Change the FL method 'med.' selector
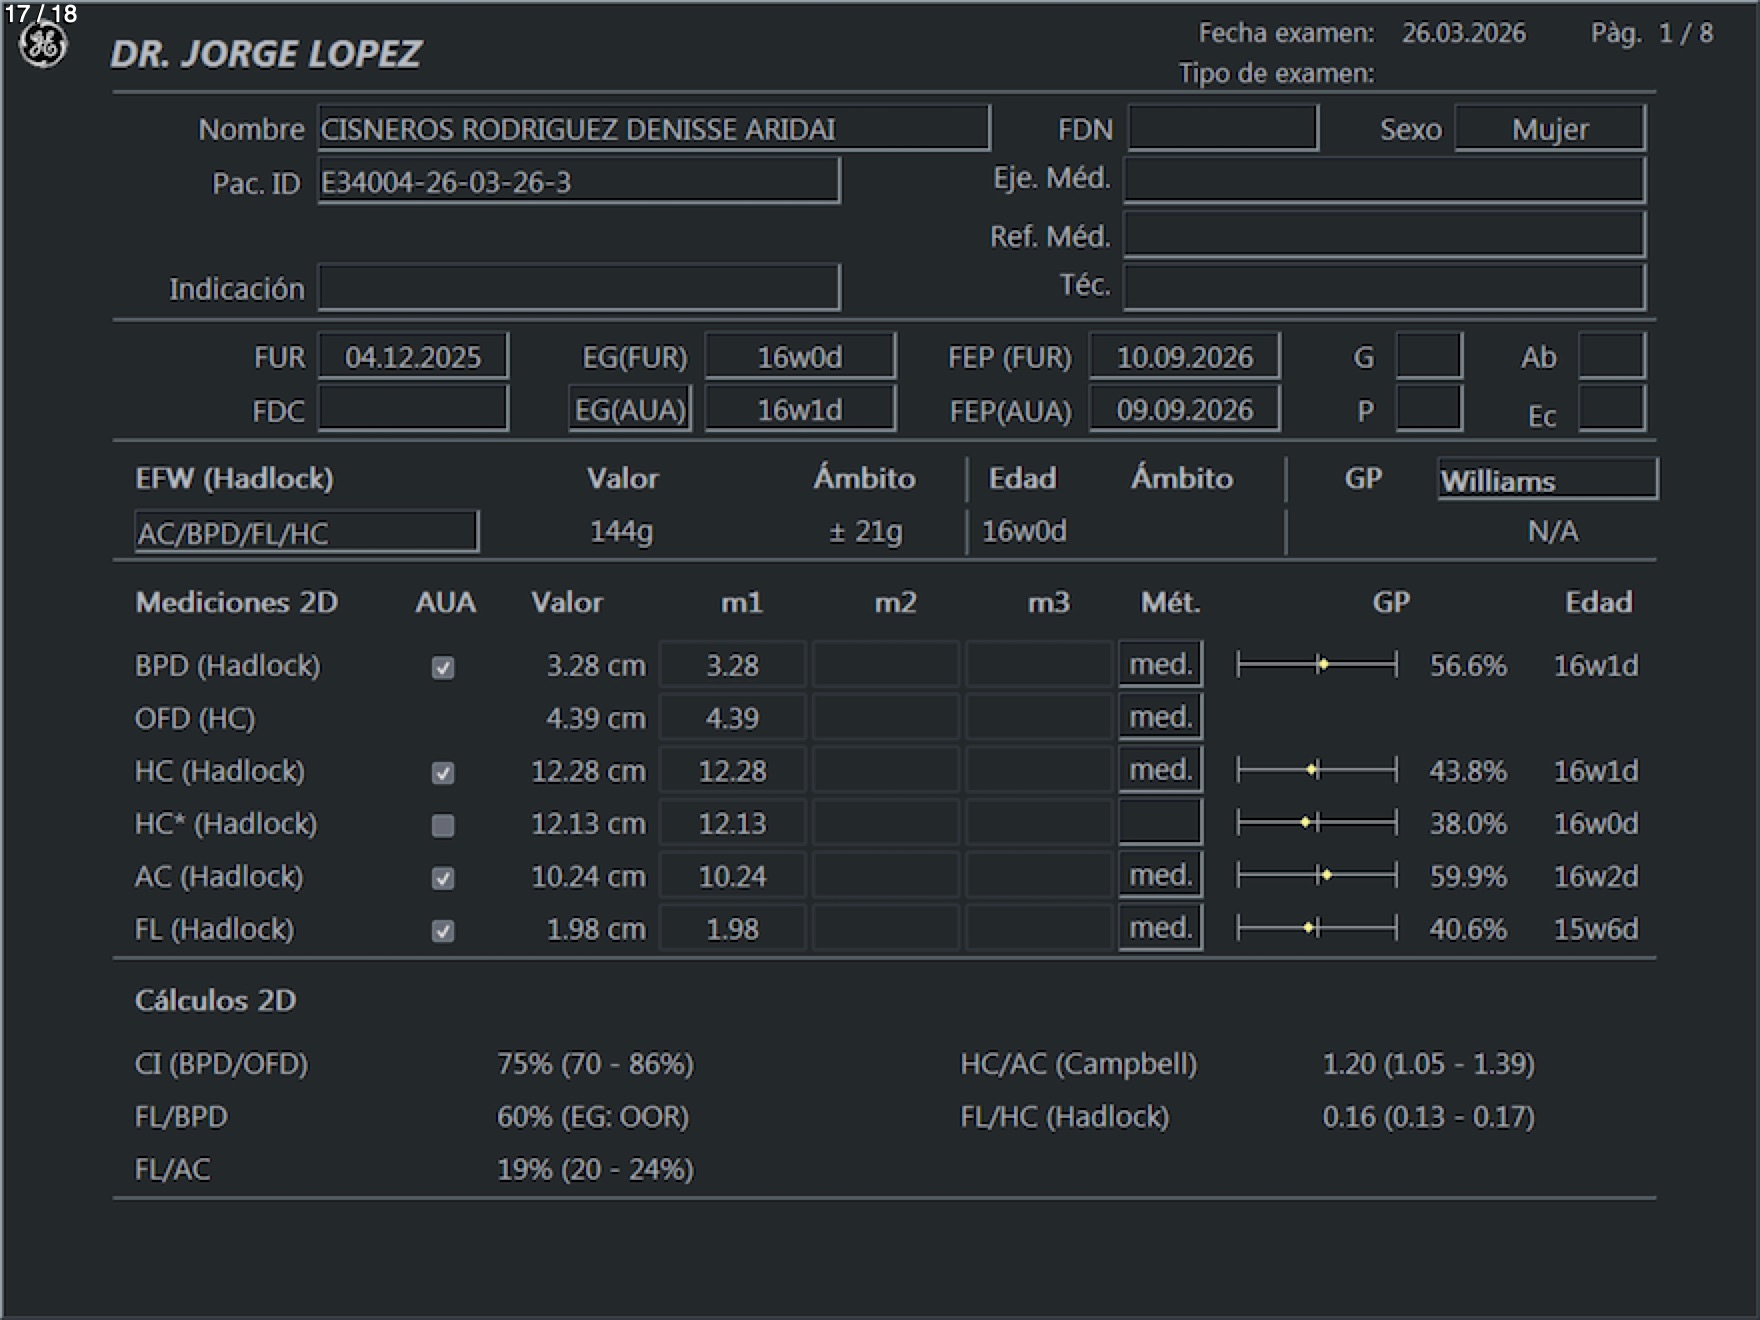 (1160, 929)
